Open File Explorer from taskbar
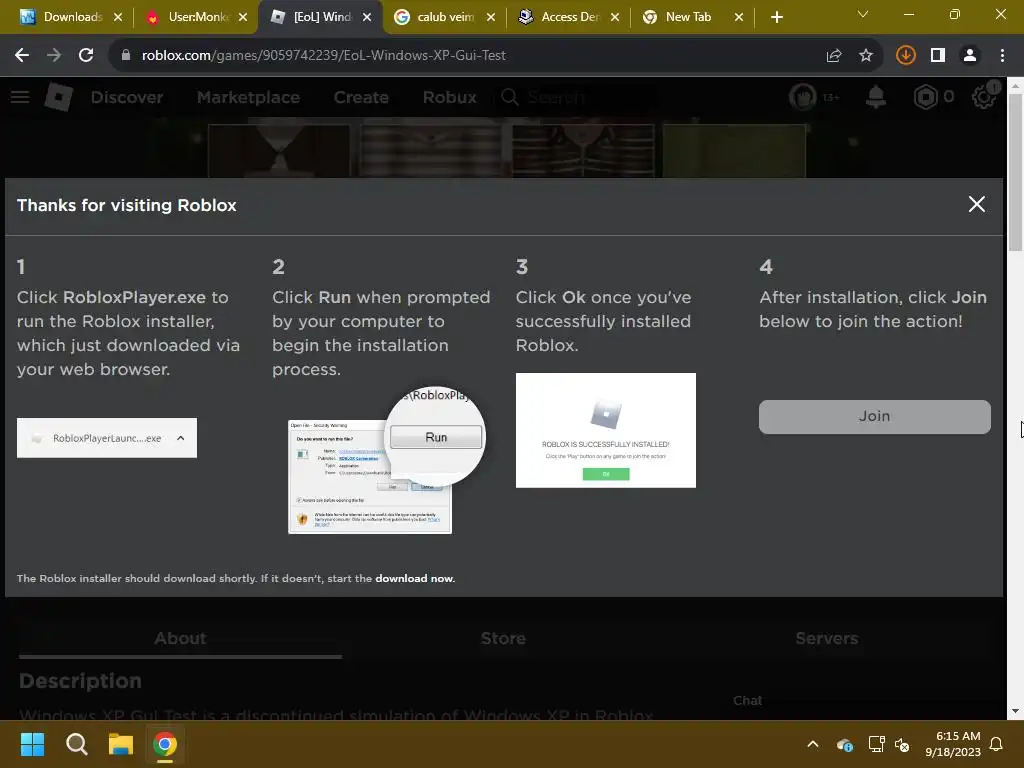This screenshot has height=768, width=1024. click(121, 744)
